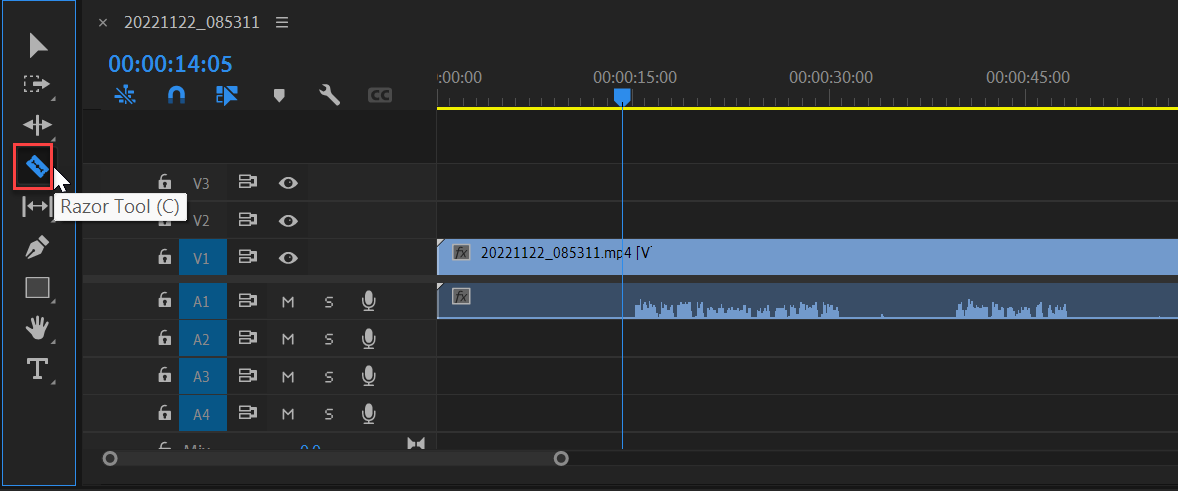
Task: Hide track V1 output eye
Action: point(288,258)
